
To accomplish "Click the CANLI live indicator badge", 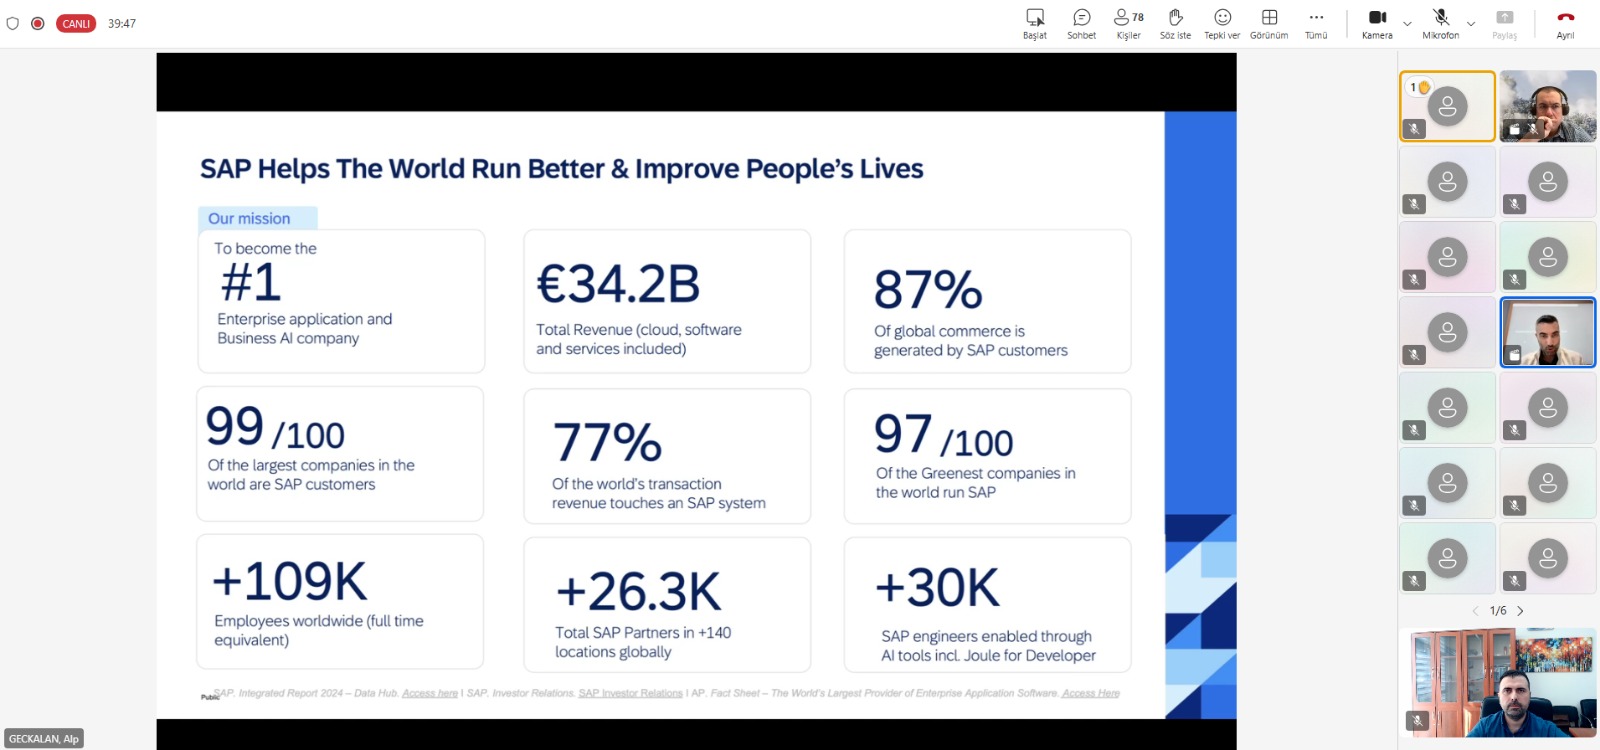I will [x=76, y=23].
